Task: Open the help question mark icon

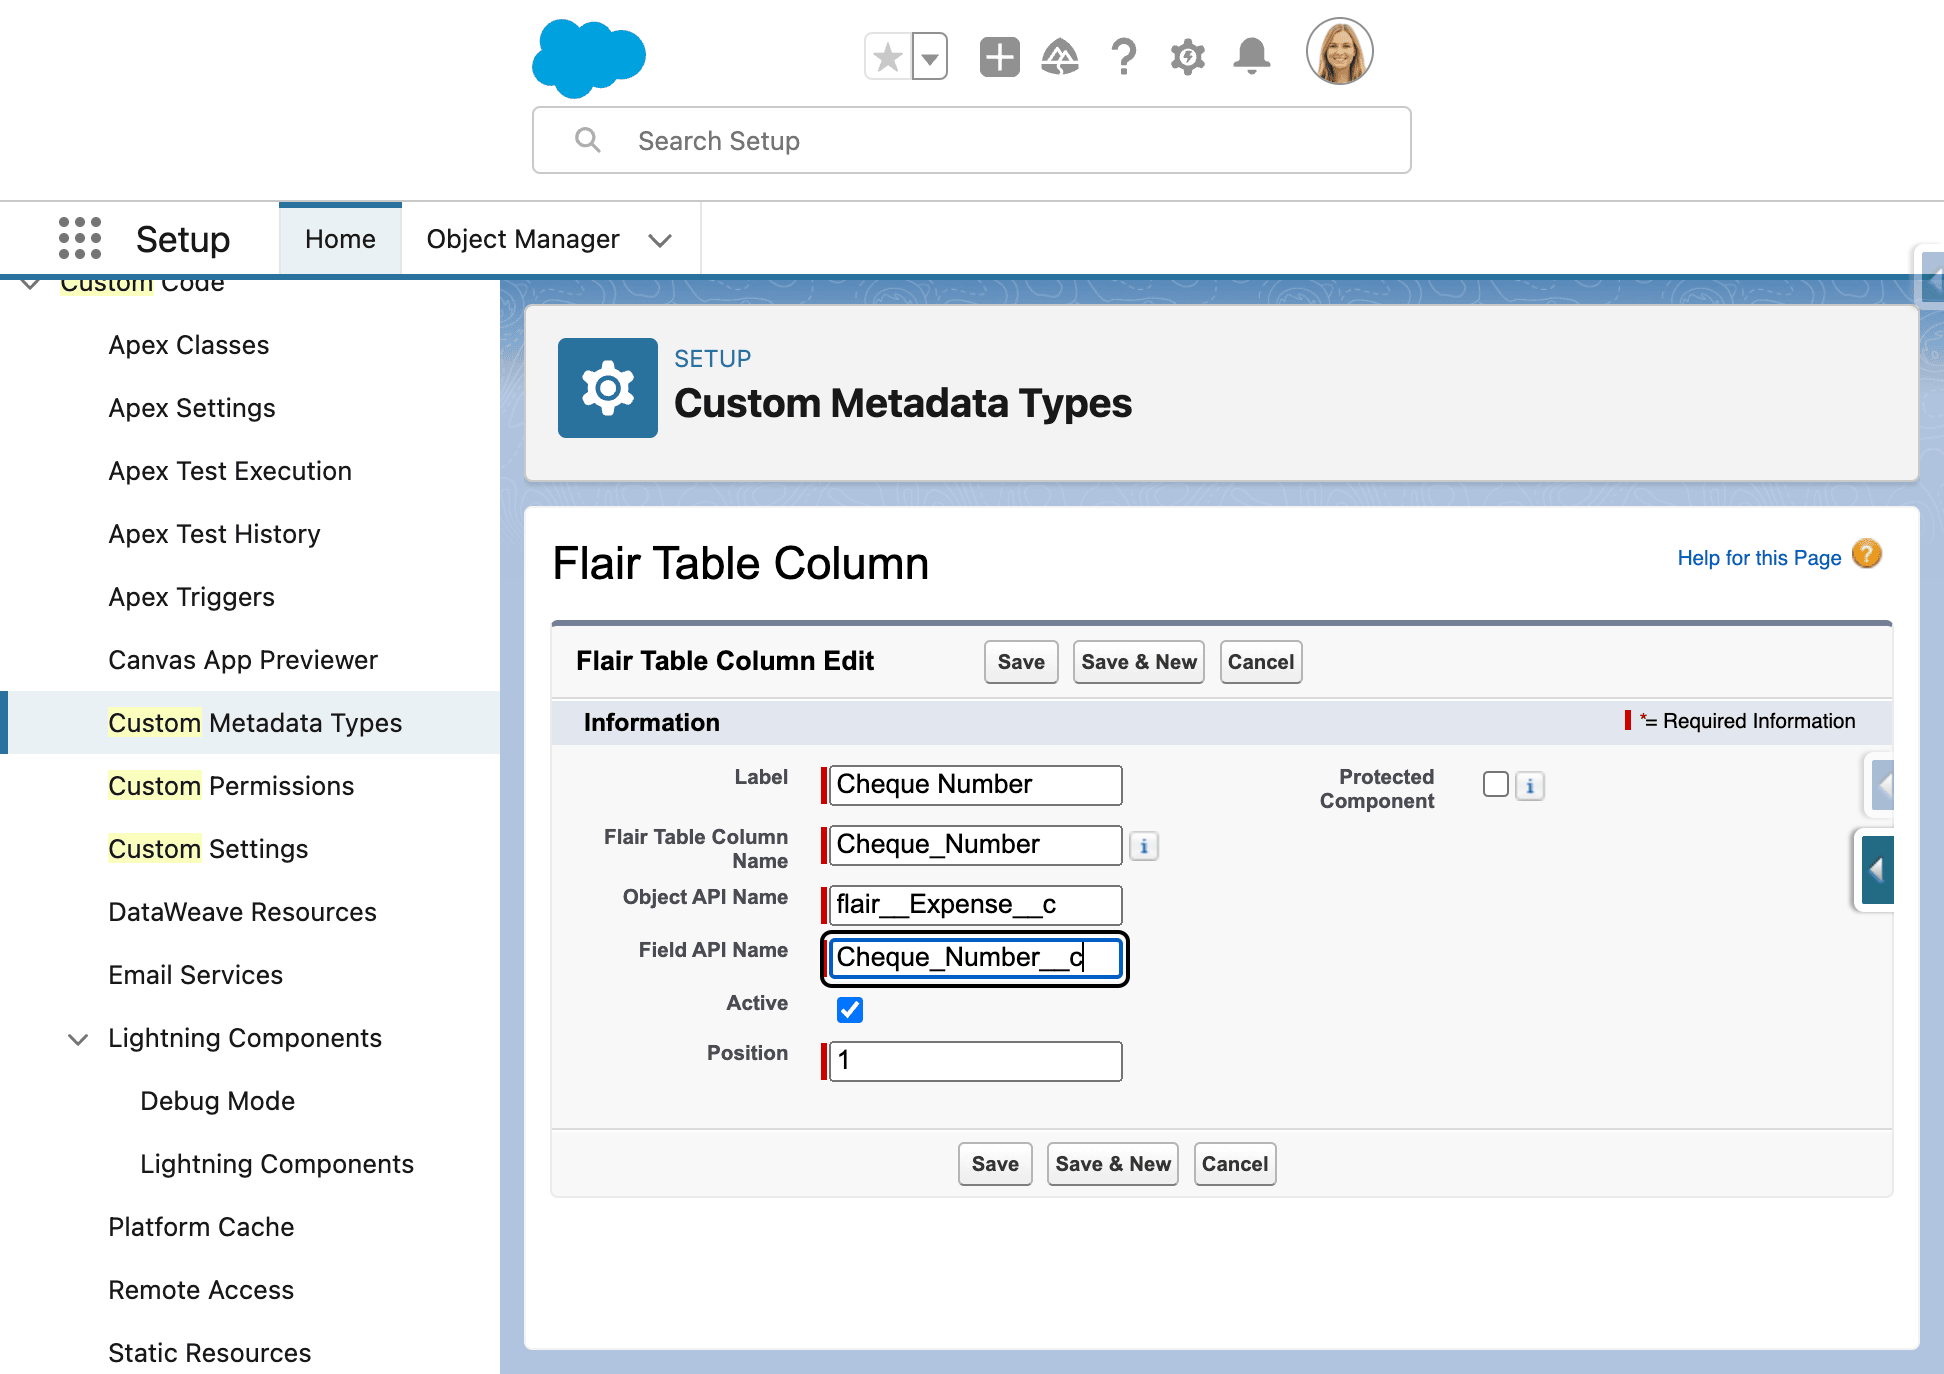Action: [x=1124, y=57]
